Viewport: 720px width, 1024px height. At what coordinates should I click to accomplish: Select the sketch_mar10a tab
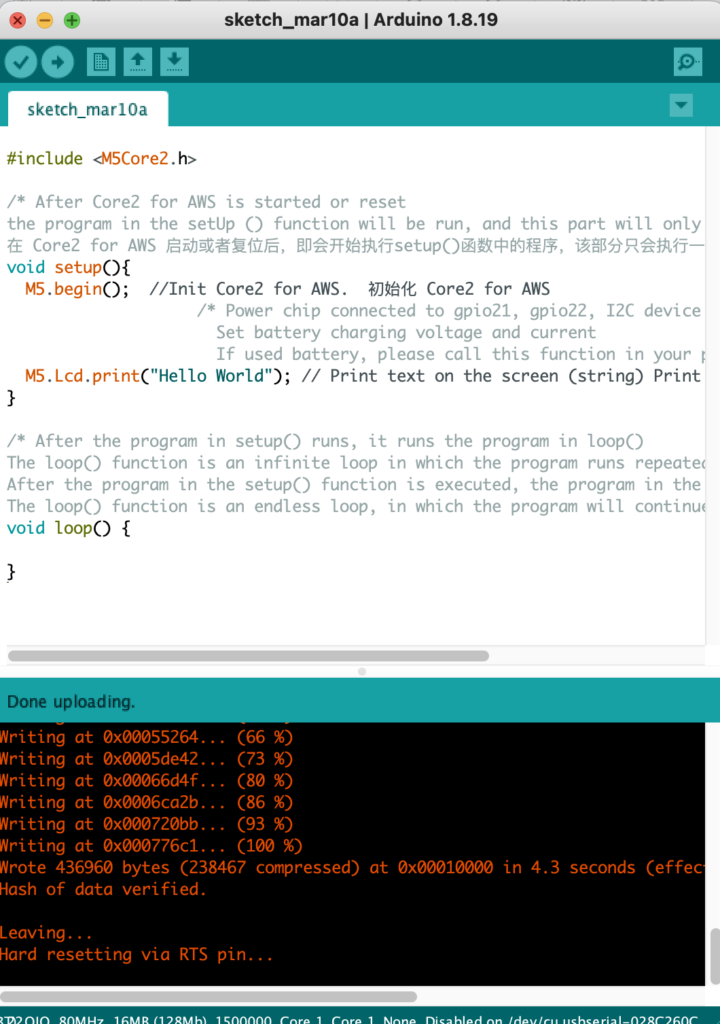pos(88,109)
